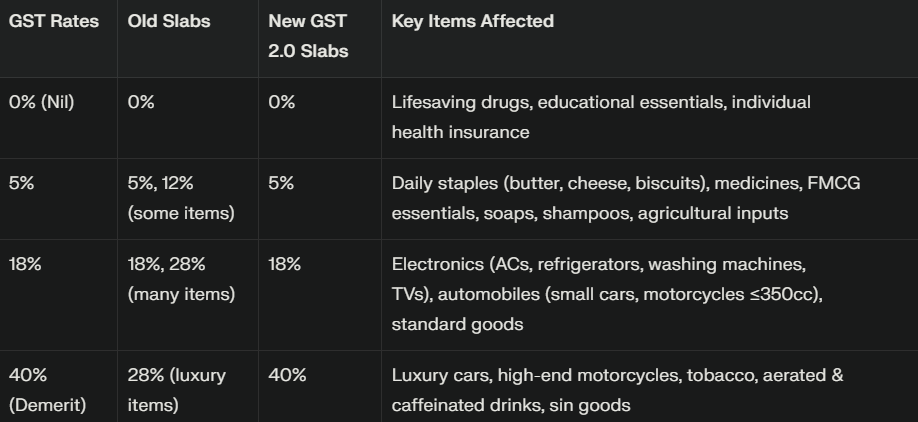
Task: Click the 'health insurance' text line
Action: tap(460, 132)
